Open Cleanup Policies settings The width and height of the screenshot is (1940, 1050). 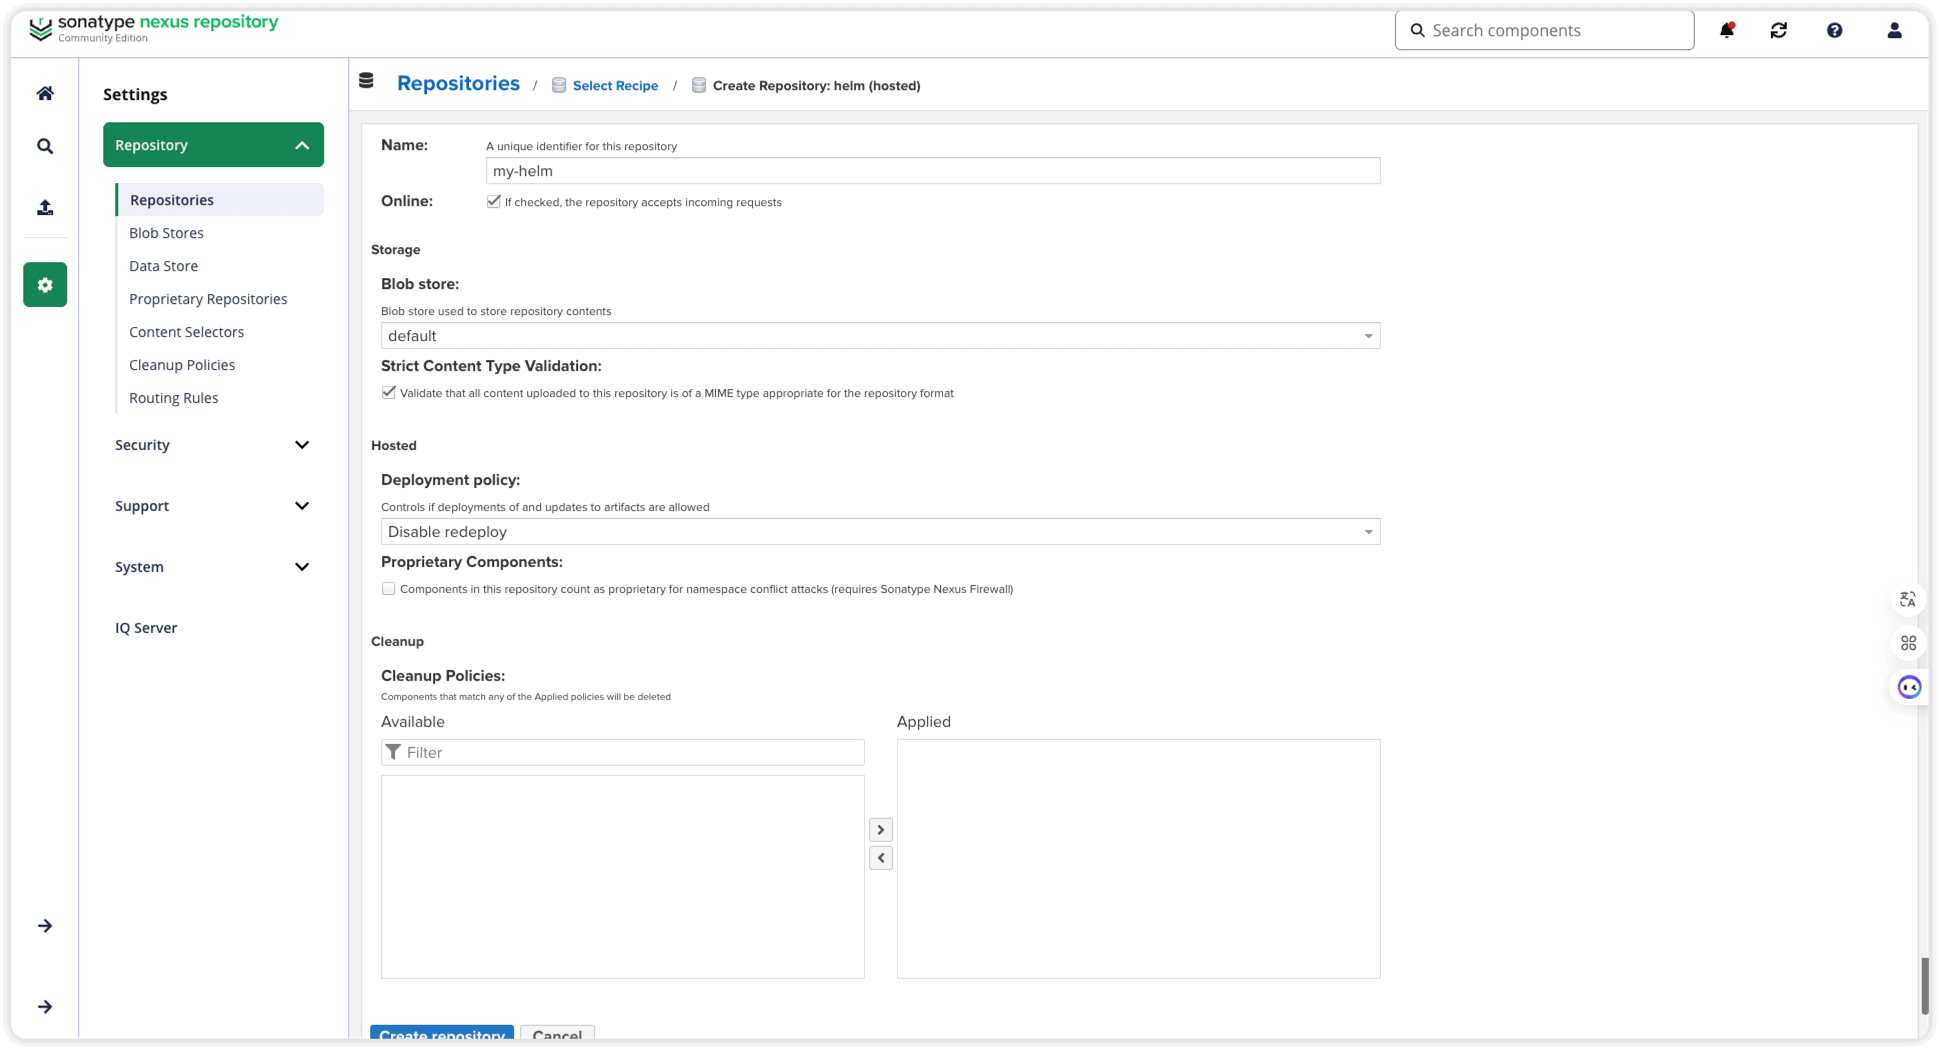tap(182, 365)
